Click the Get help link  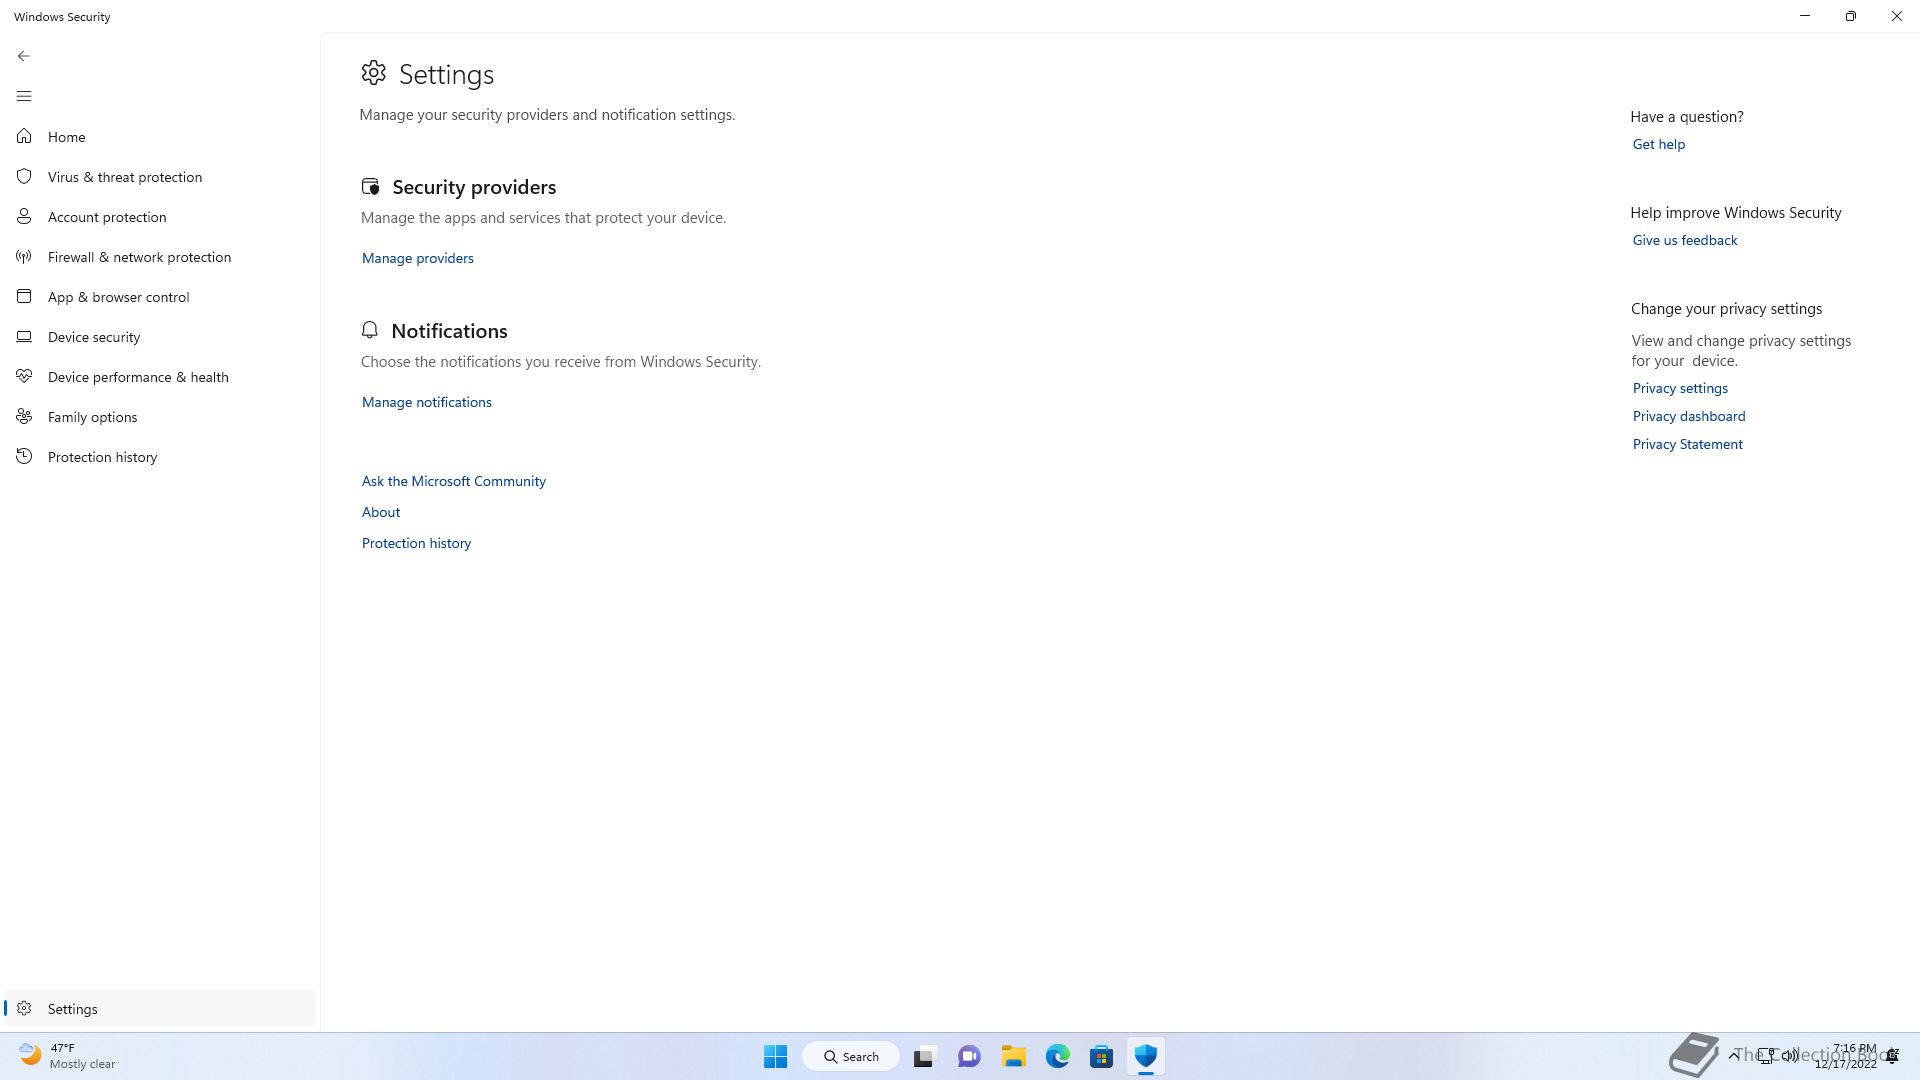[1658, 144]
